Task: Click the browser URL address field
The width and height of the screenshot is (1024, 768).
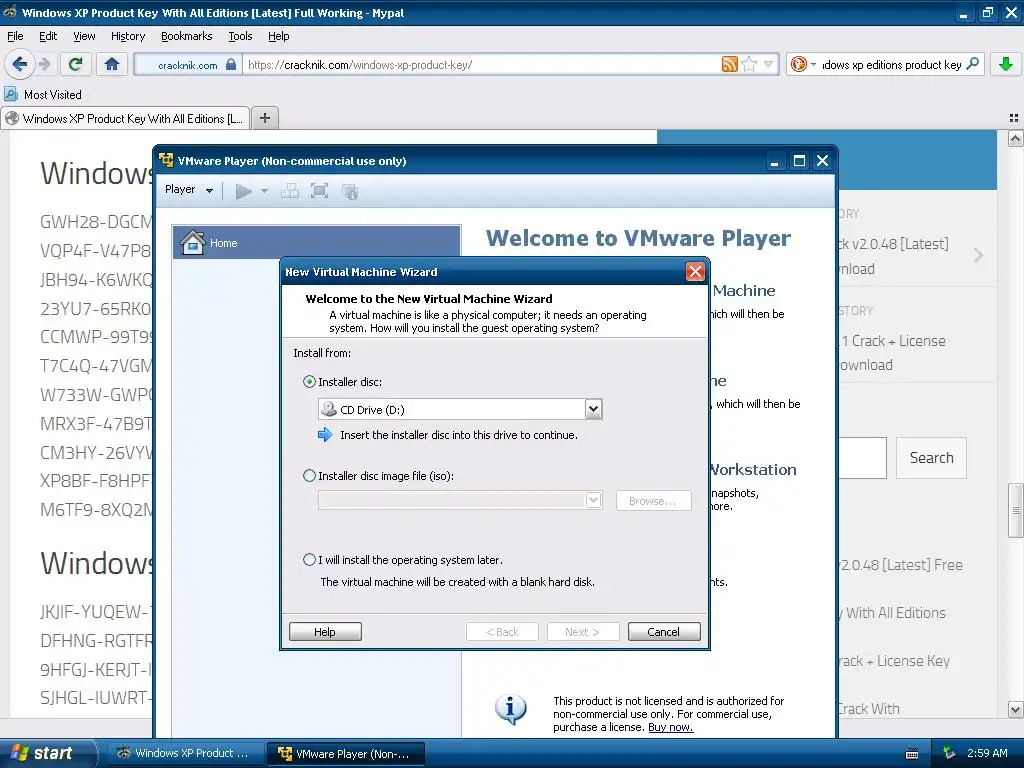Action: pos(481,65)
